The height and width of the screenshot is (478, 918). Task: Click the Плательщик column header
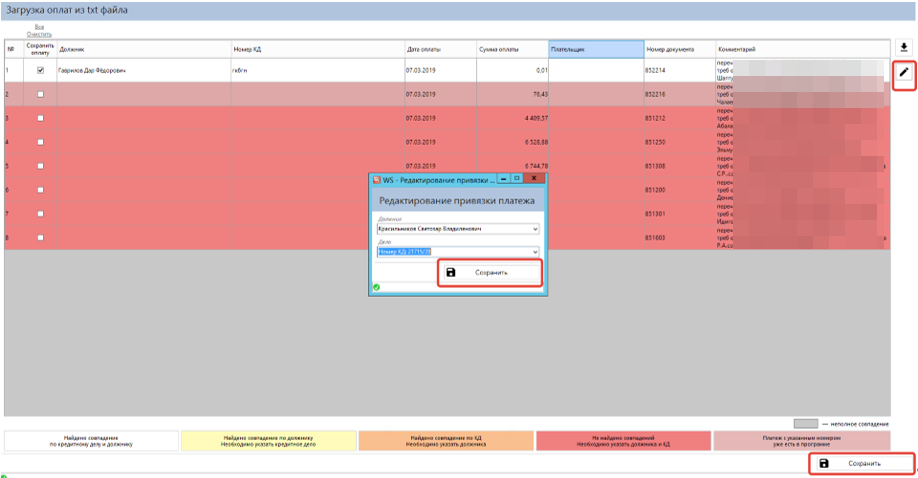click(596, 49)
